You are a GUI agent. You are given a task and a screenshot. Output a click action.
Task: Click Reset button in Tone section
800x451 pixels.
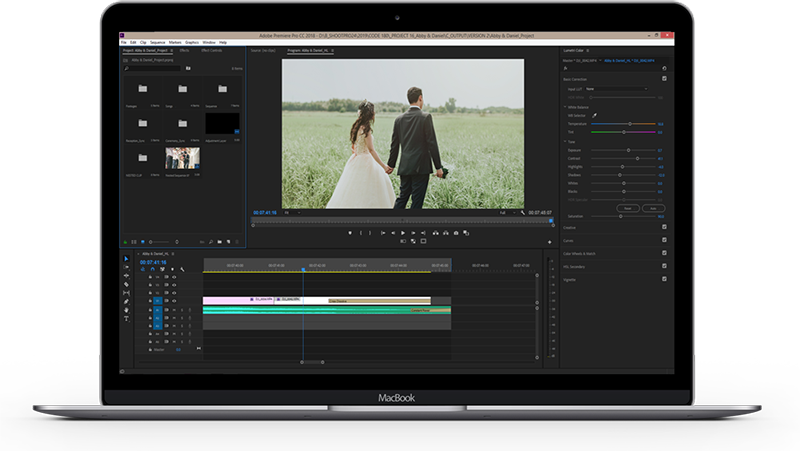[628, 208]
